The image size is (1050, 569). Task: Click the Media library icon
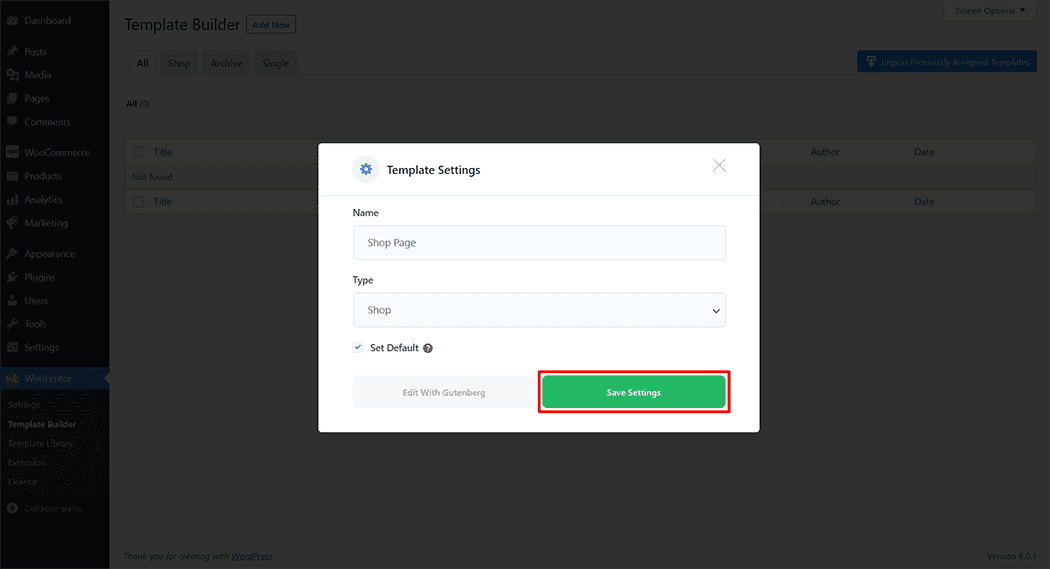12,75
